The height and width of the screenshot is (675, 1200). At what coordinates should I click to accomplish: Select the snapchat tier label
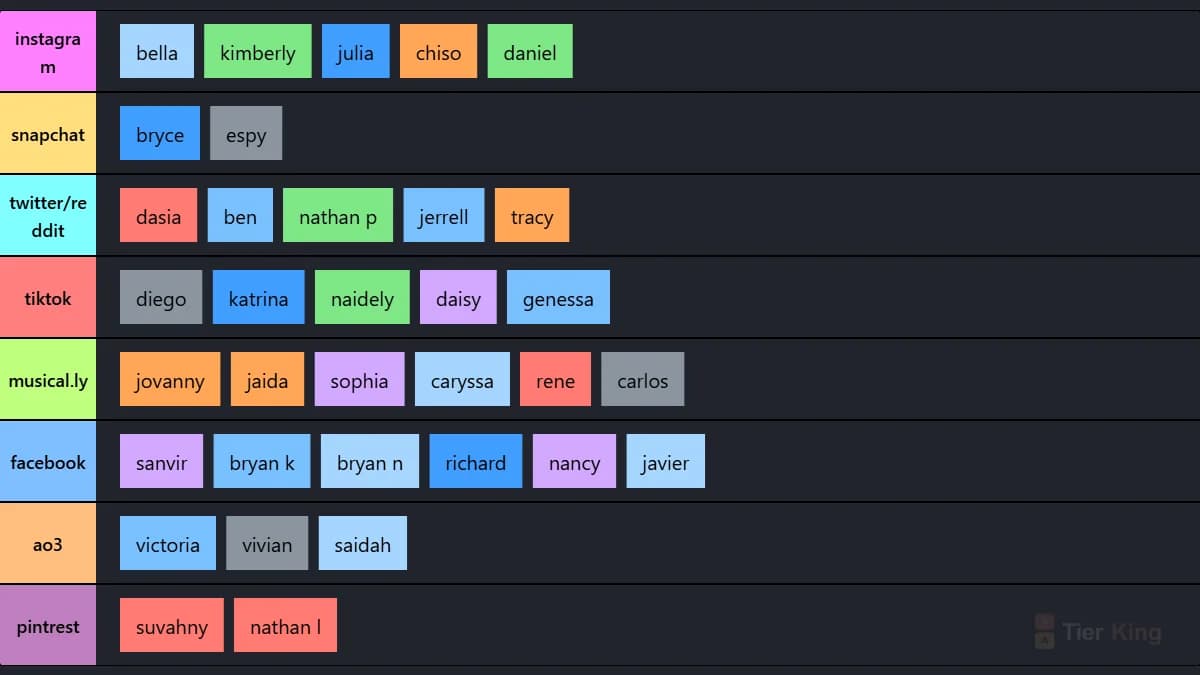(48, 134)
